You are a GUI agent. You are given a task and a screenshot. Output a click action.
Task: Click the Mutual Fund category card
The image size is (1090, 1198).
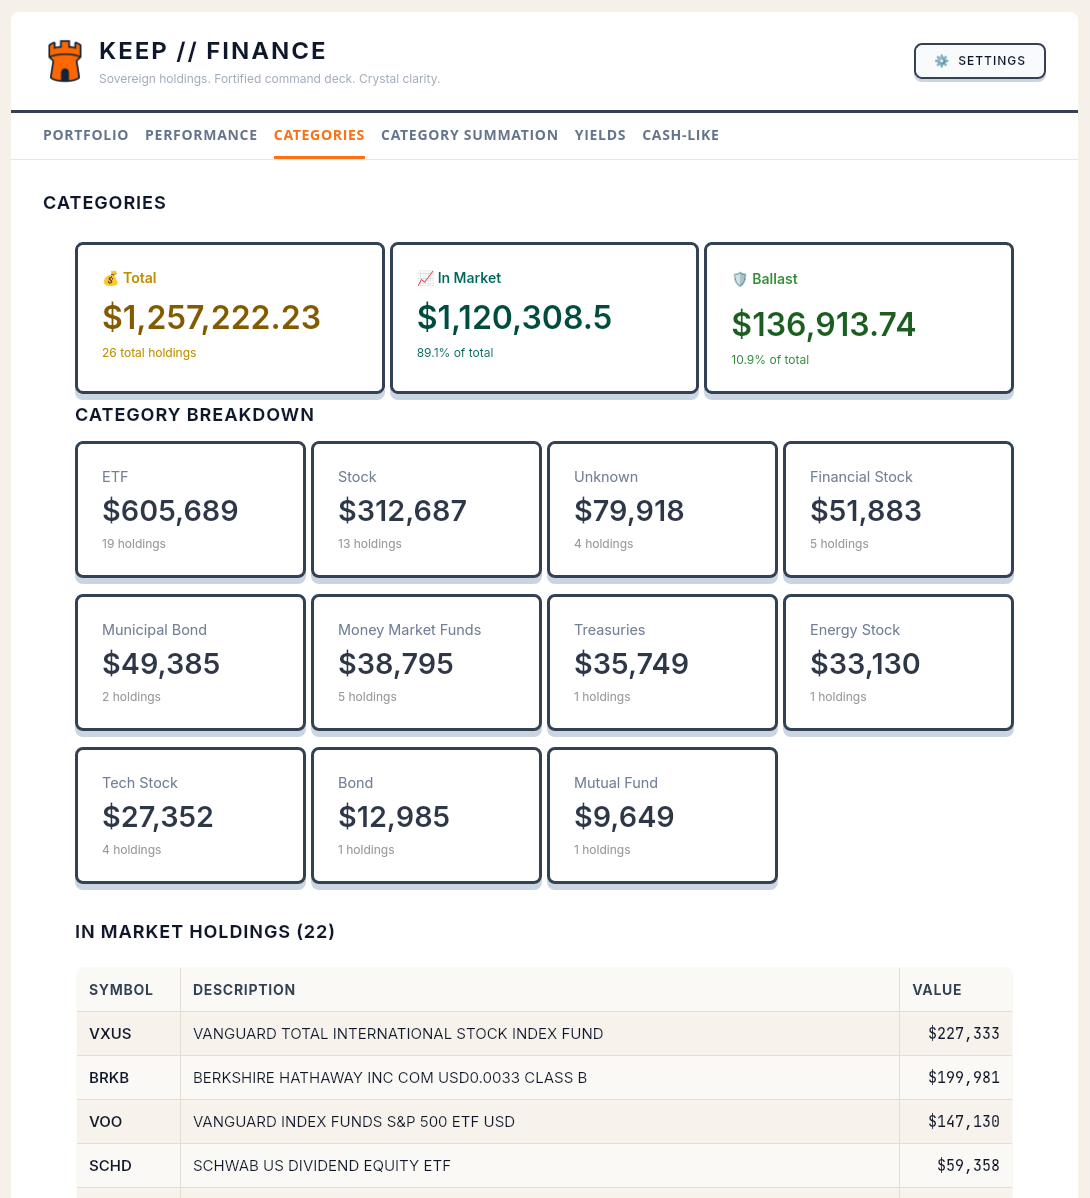pyautogui.click(x=662, y=815)
